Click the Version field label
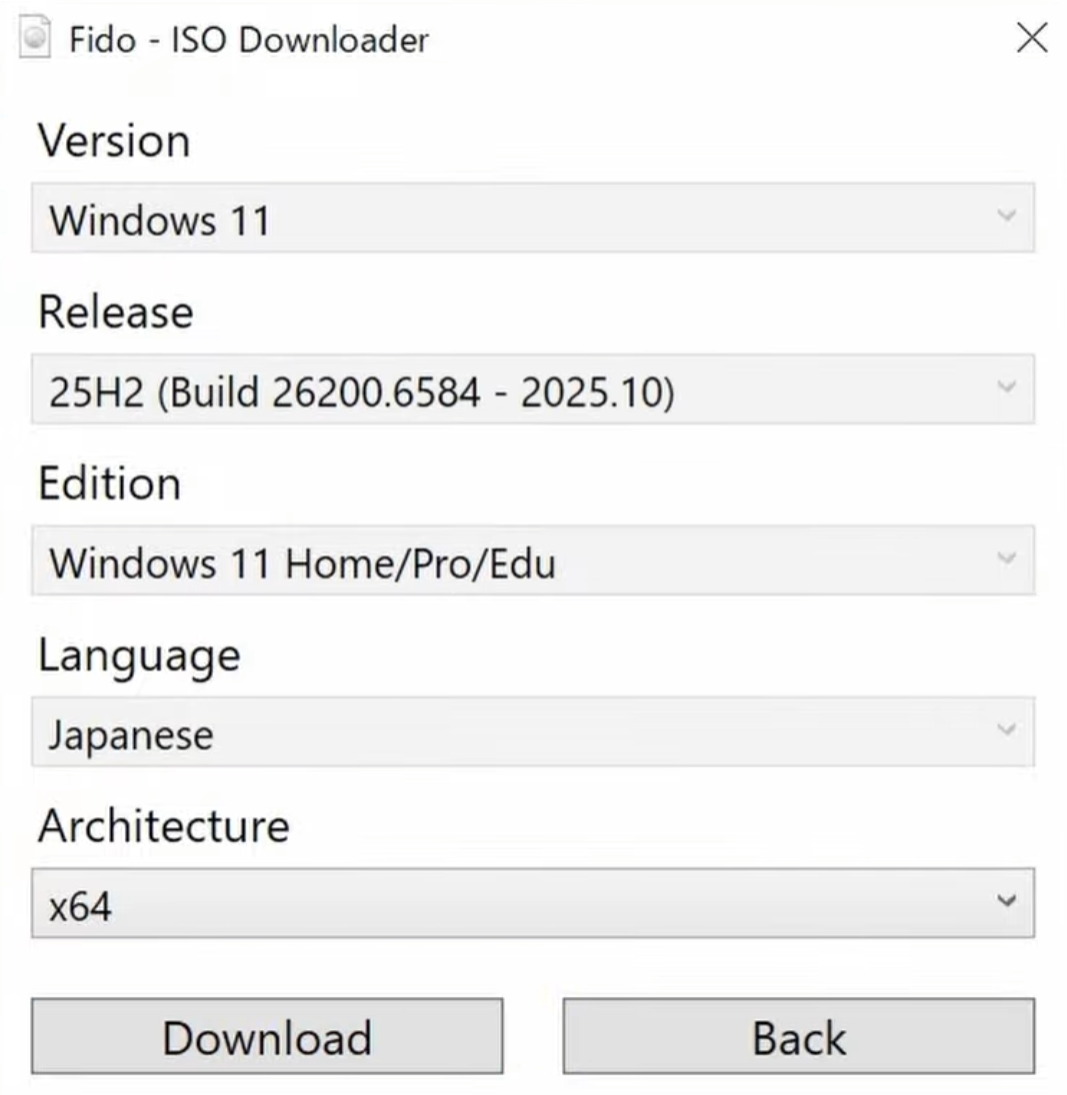The image size is (1067, 1095). (x=114, y=140)
